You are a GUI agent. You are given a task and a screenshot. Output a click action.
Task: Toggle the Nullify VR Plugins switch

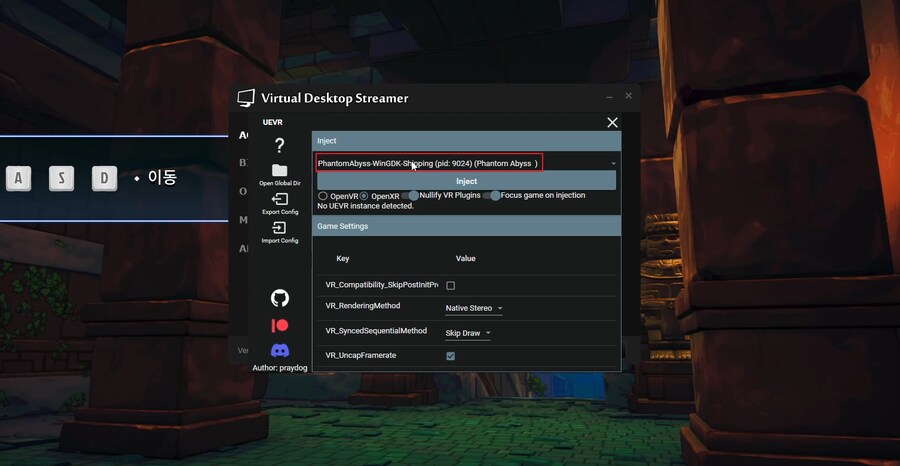pos(411,195)
